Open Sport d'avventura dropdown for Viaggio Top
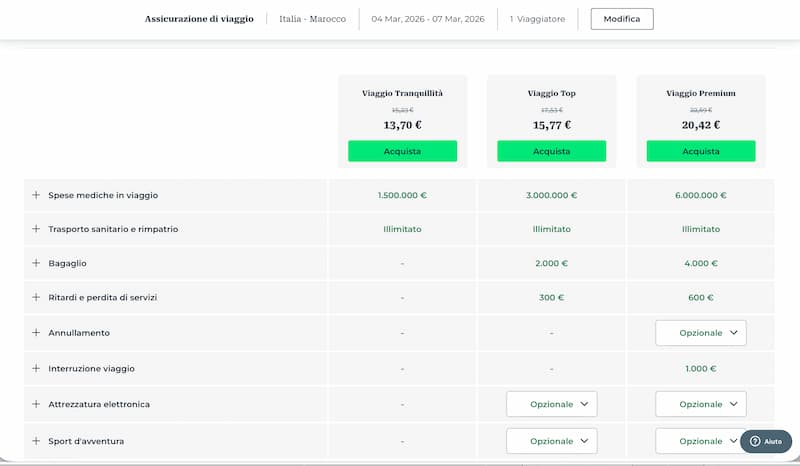This screenshot has height=466, width=800. tap(551, 441)
